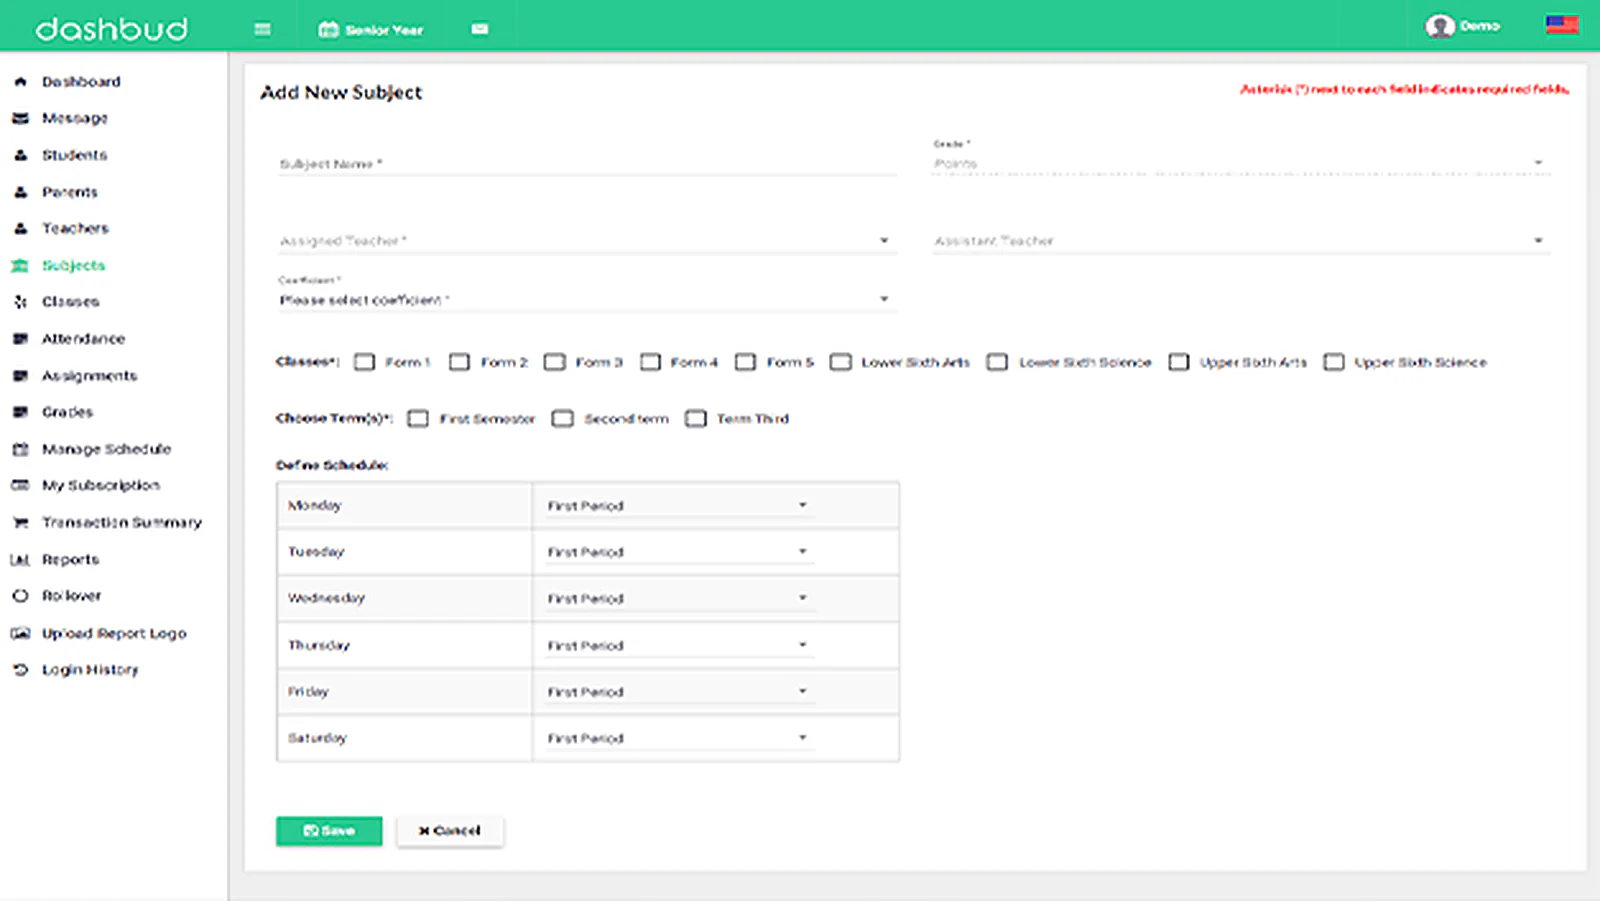Click the green Save button
Image resolution: width=1600 pixels, height=901 pixels.
click(x=329, y=831)
